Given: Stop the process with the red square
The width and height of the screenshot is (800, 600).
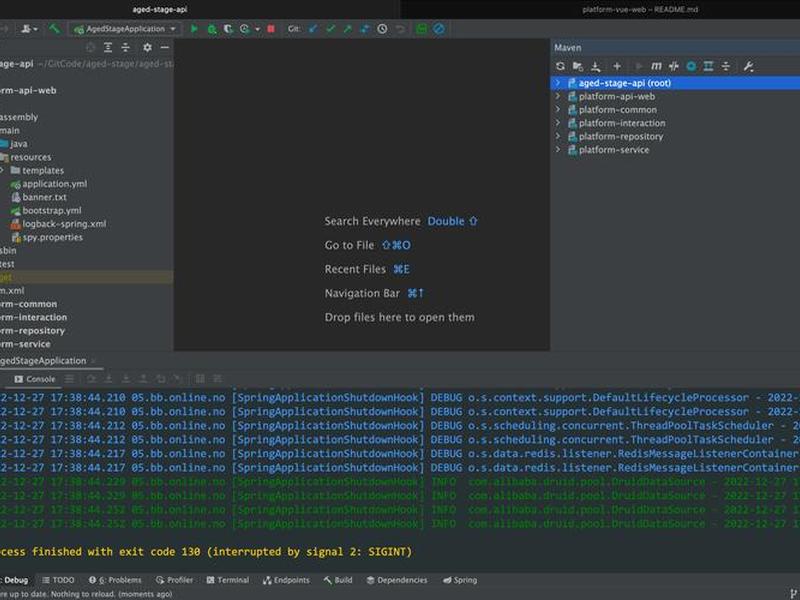Looking at the screenshot, I should pyautogui.click(x=271, y=29).
